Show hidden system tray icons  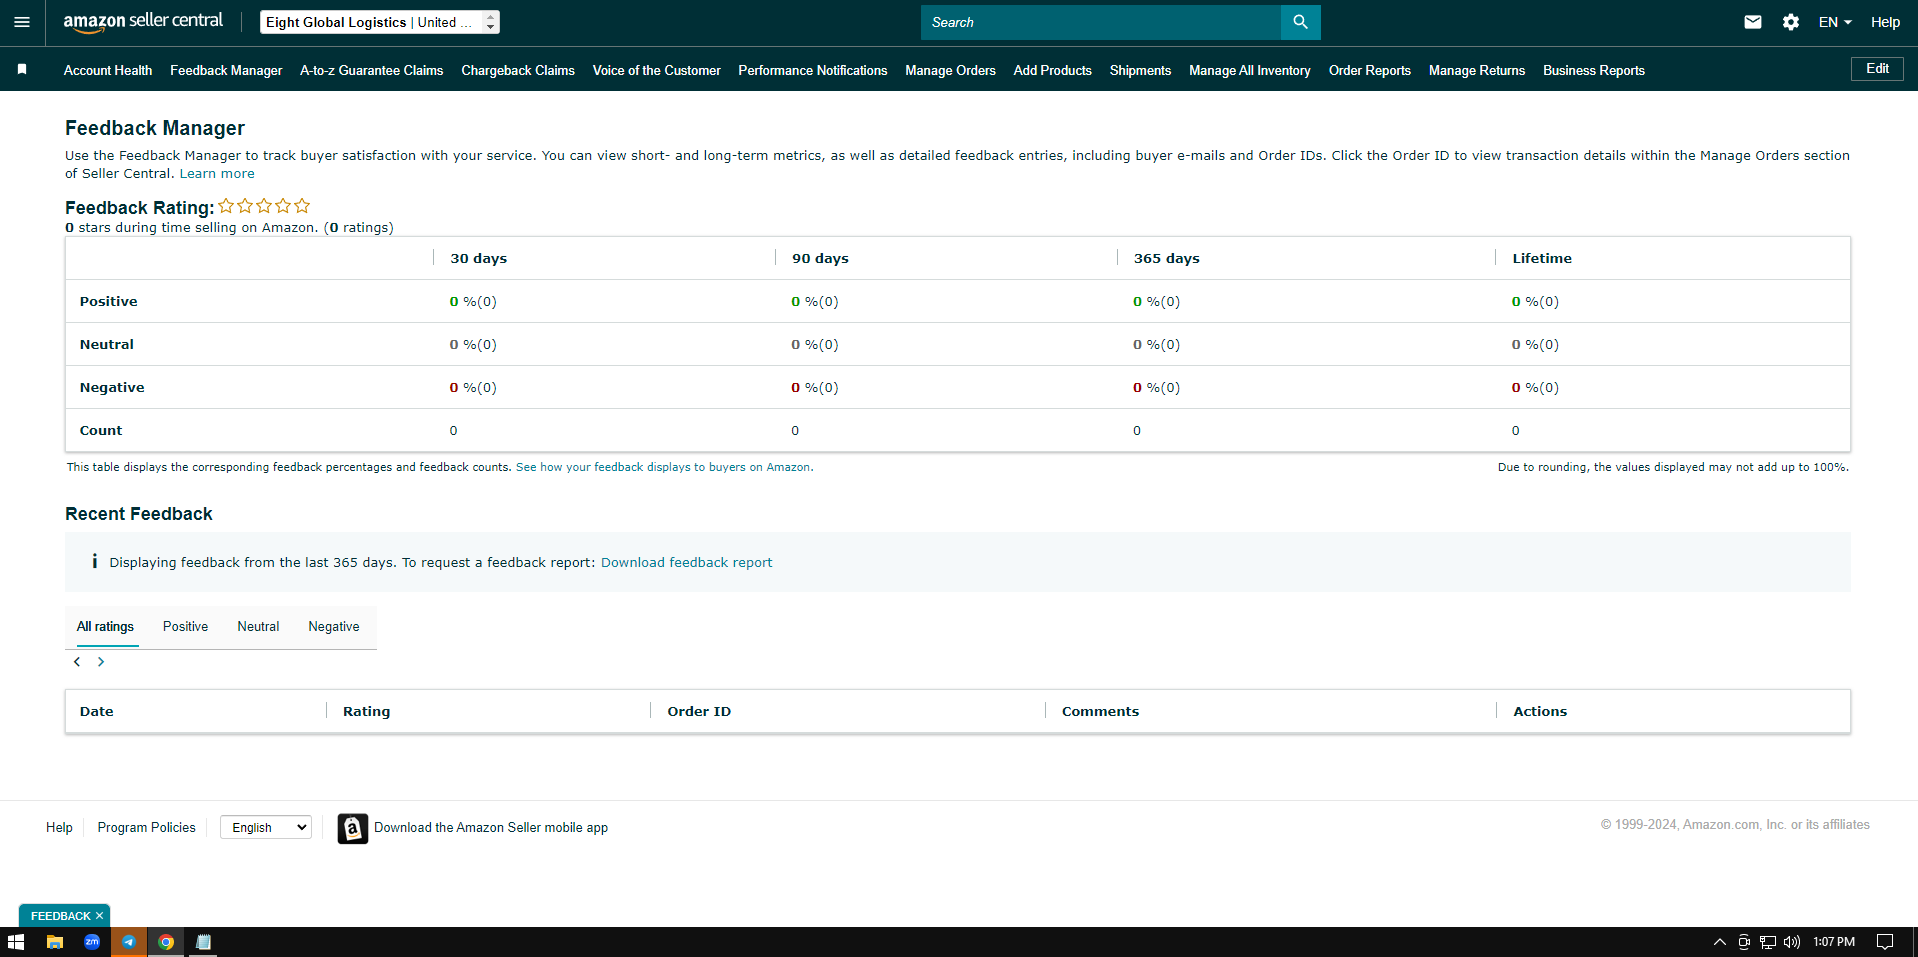[1720, 942]
